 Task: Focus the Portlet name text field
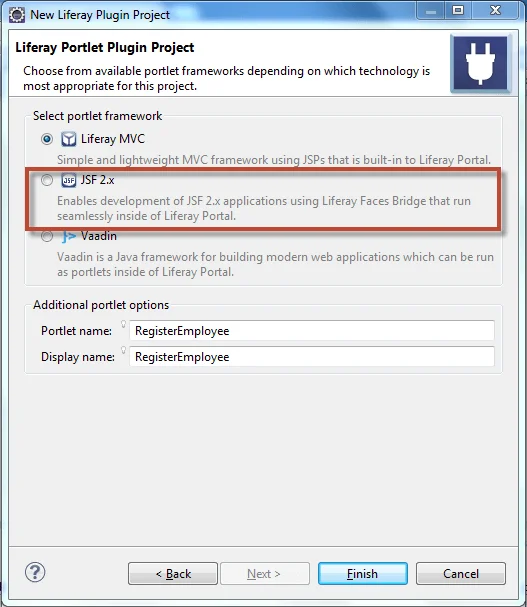point(312,331)
